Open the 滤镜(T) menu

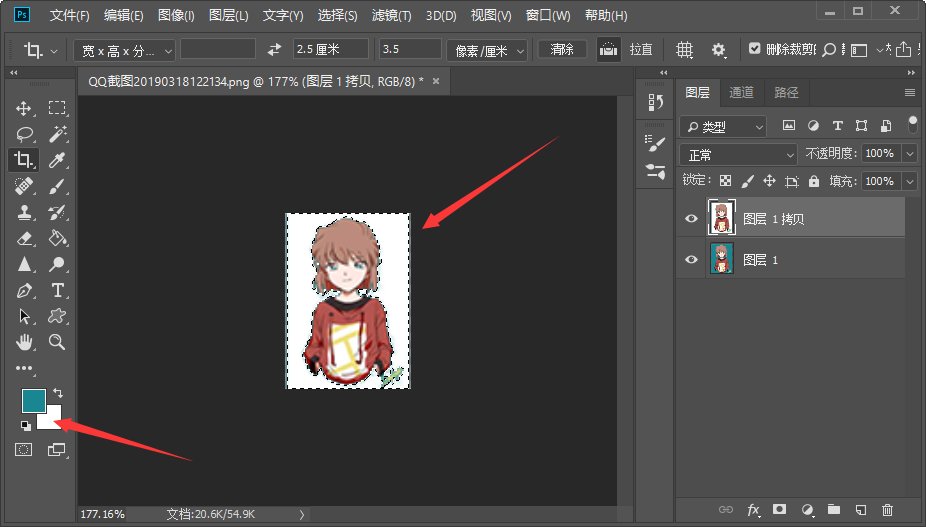click(392, 15)
